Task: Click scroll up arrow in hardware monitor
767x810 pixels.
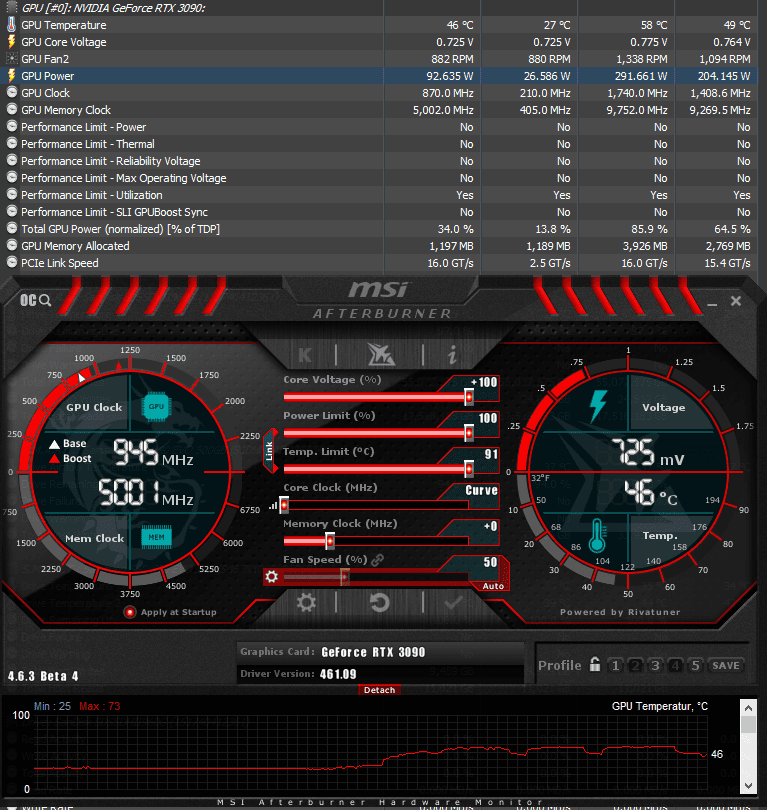Action: [x=748, y=708]
